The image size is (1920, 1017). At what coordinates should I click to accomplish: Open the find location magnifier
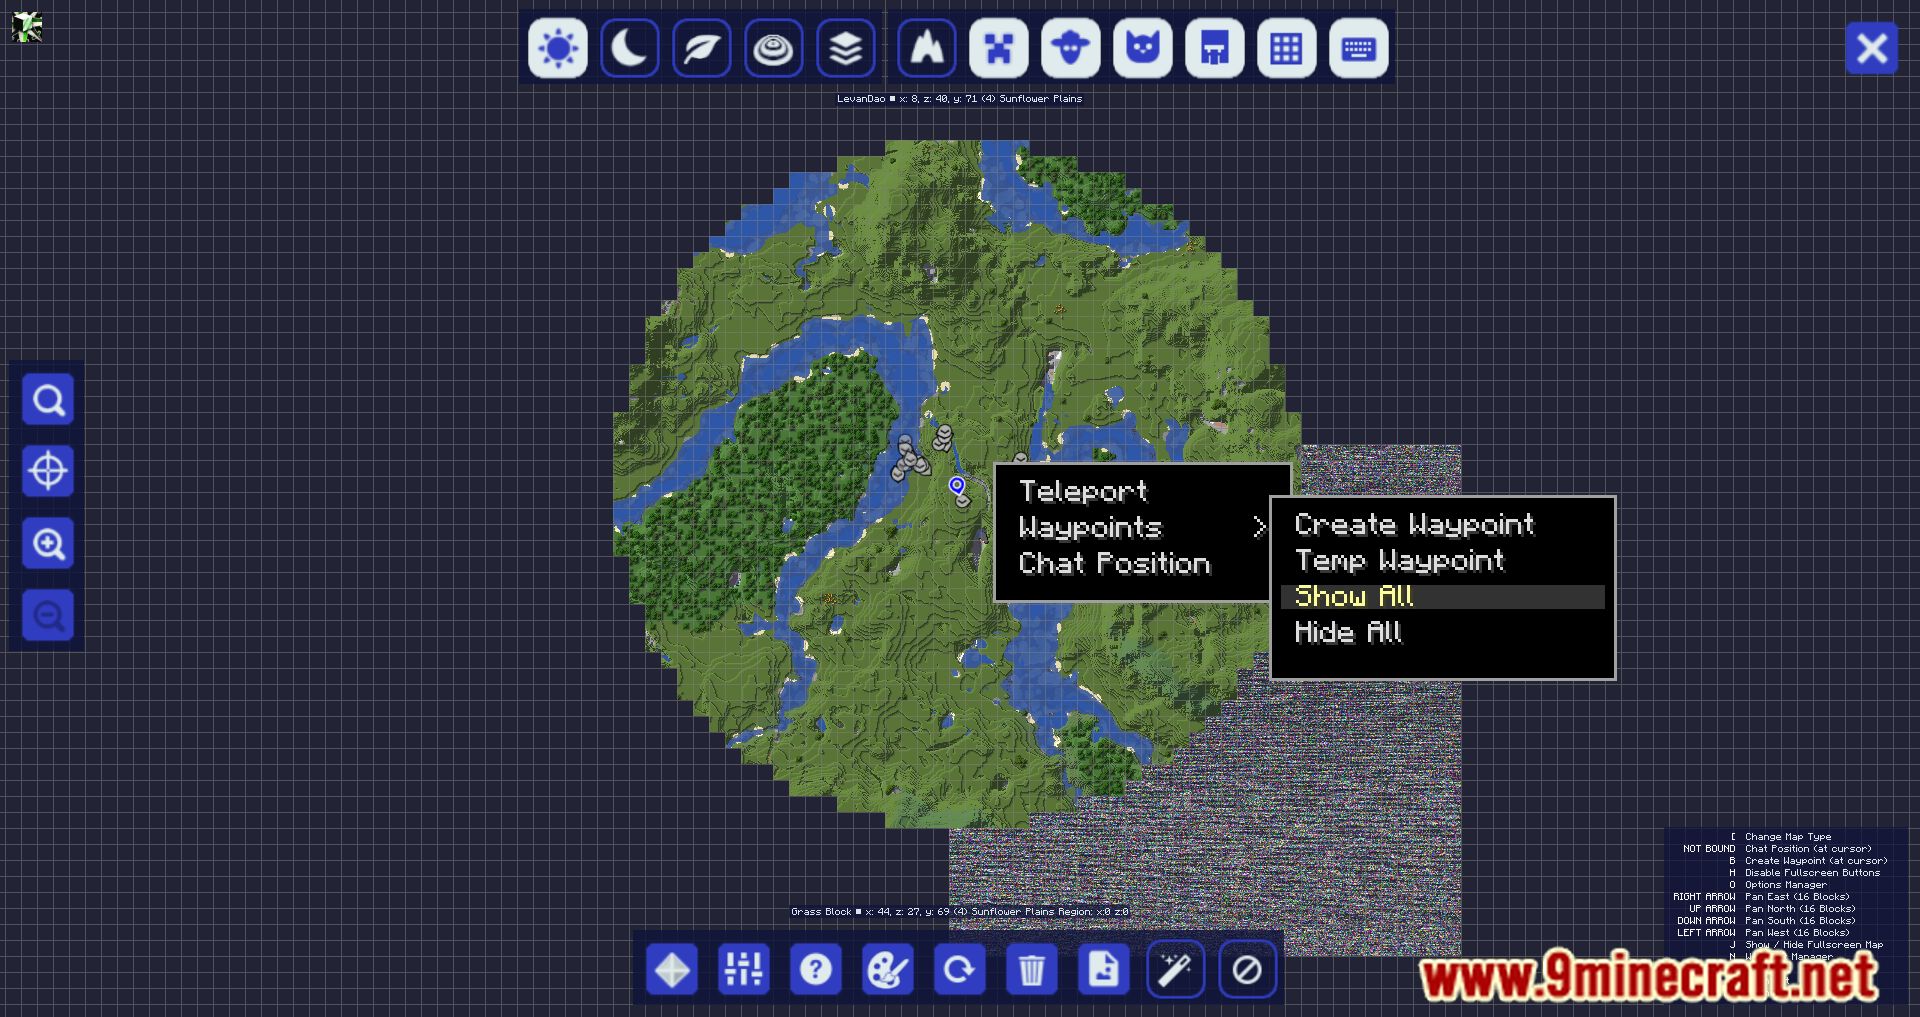coord(48,400)
